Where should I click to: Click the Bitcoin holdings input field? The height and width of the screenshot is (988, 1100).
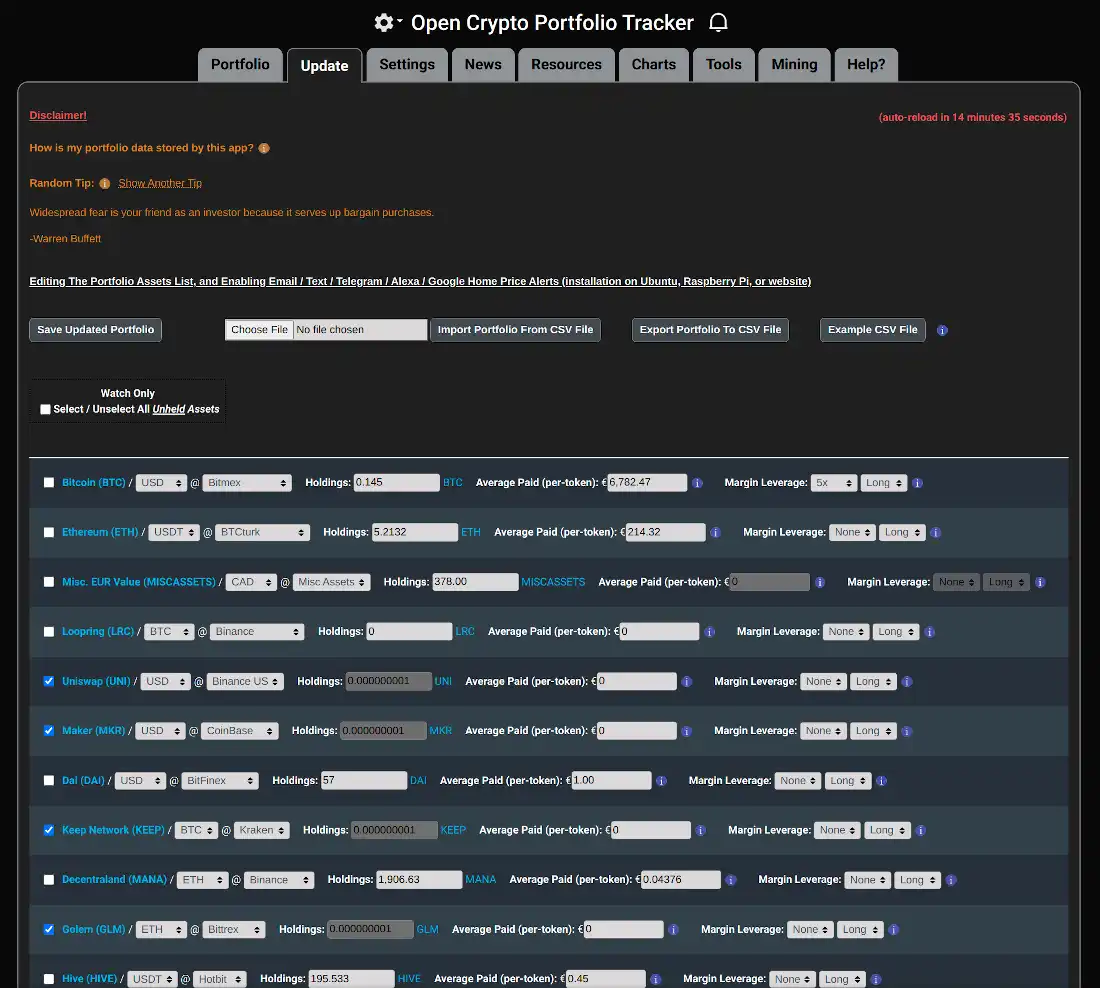[396, 483]
